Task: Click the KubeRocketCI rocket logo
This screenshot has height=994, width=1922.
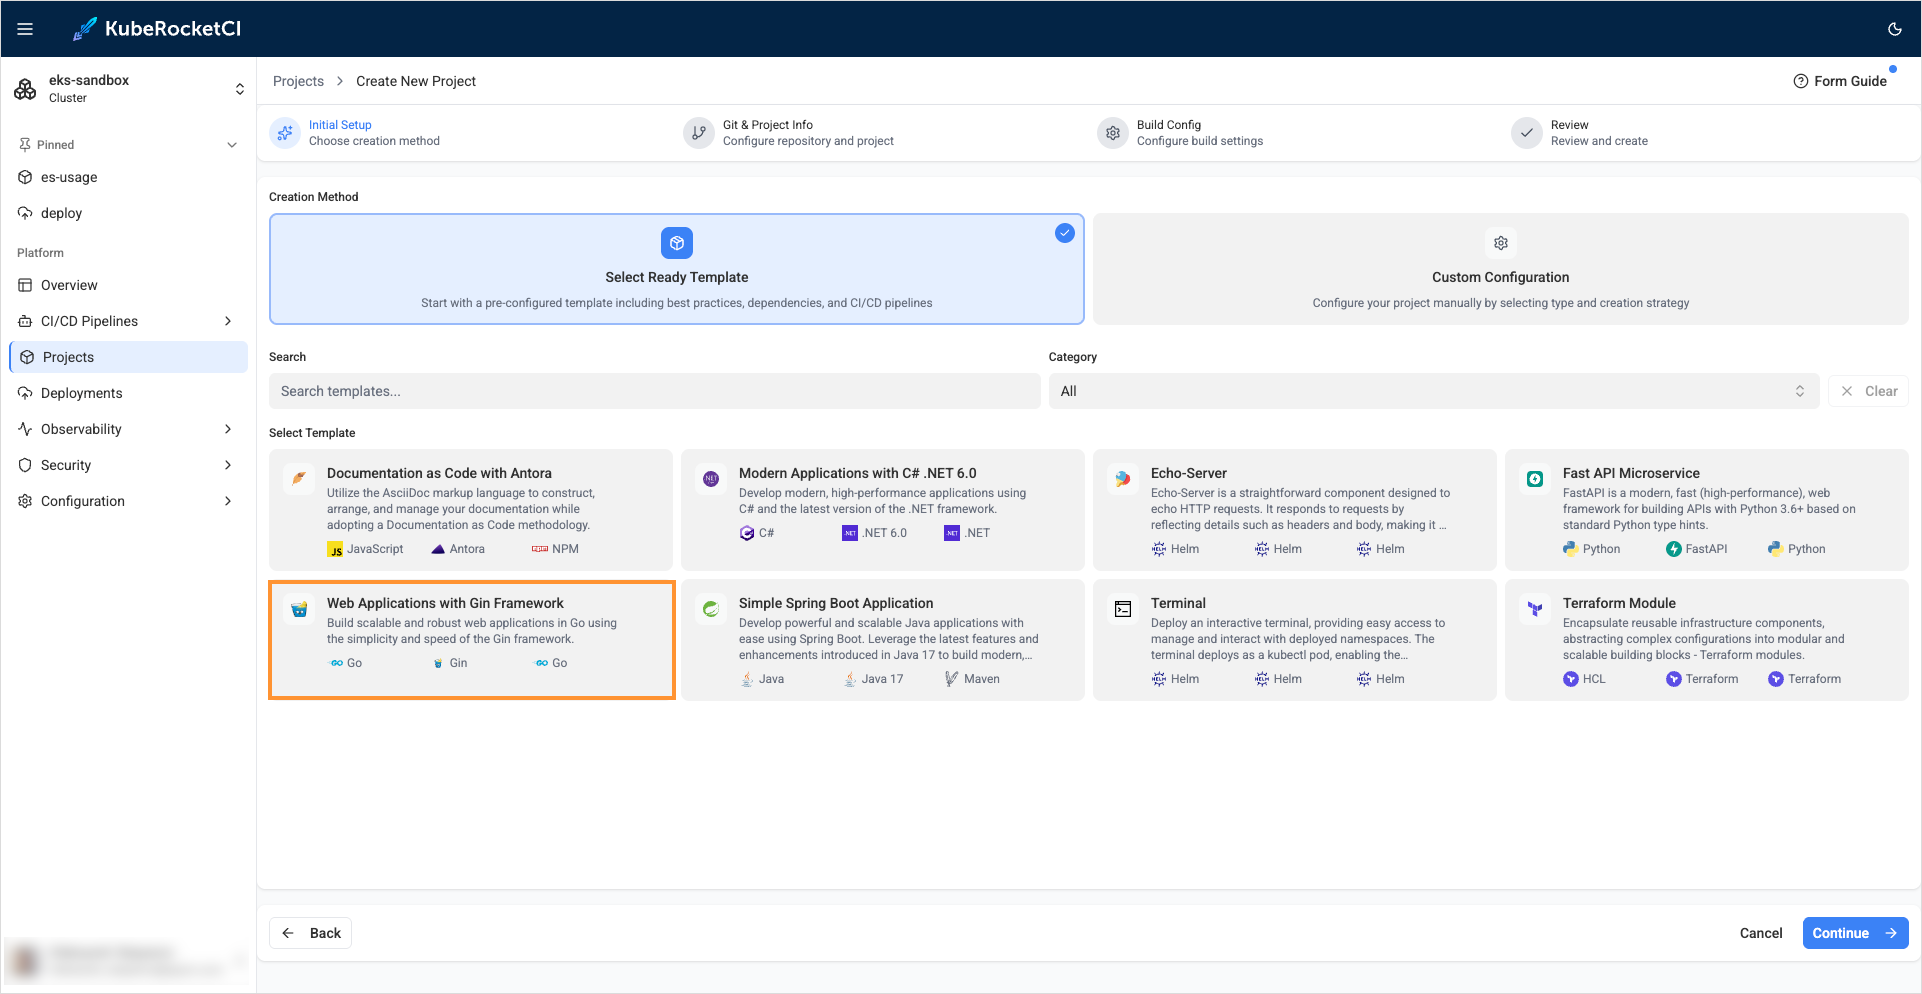Action: pos(84,28)
